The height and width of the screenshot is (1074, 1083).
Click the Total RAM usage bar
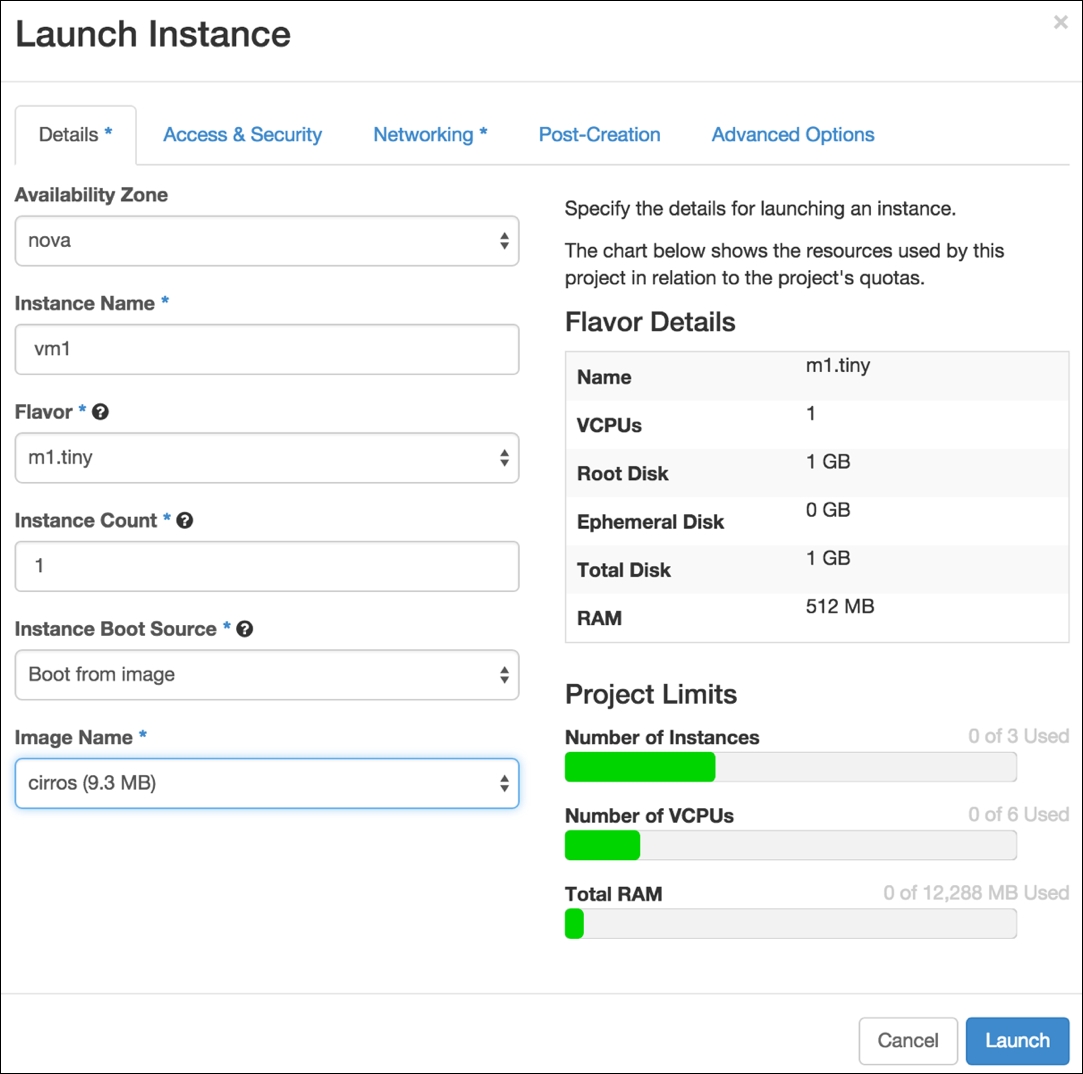click(x=791, y=923)
